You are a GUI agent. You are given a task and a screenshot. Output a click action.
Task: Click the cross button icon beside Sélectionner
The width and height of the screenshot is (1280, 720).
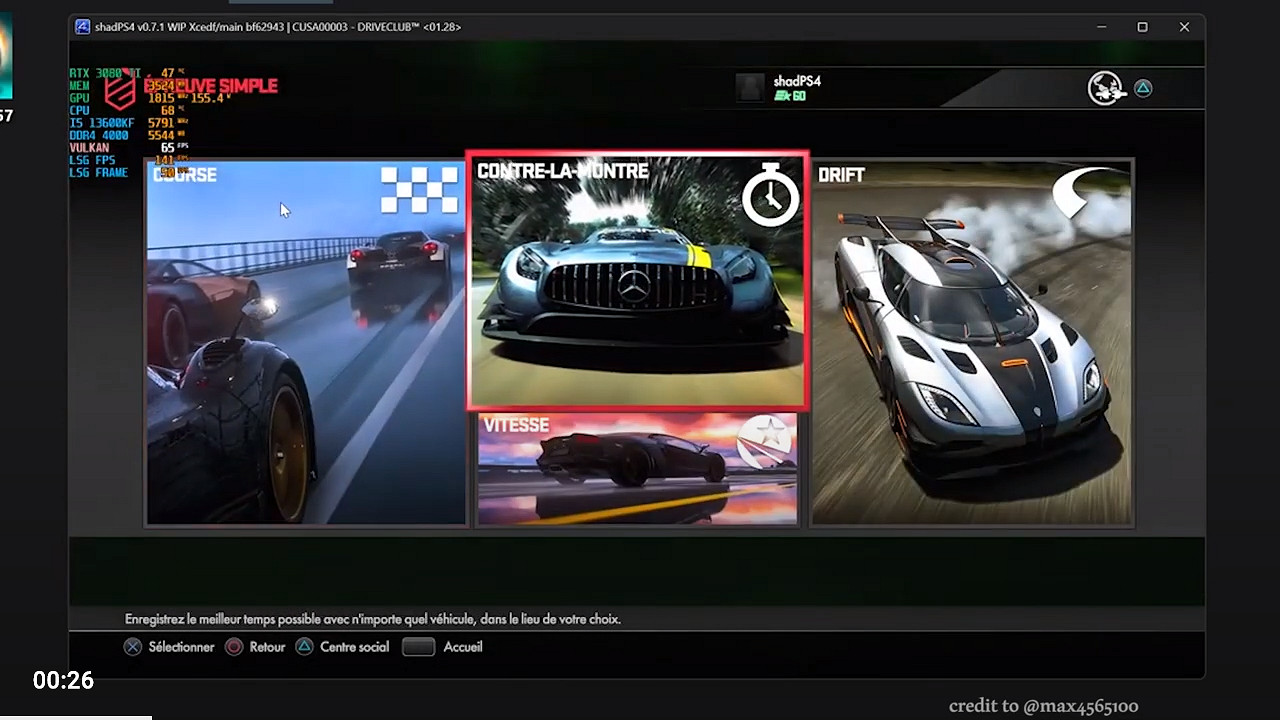point(133,647)
